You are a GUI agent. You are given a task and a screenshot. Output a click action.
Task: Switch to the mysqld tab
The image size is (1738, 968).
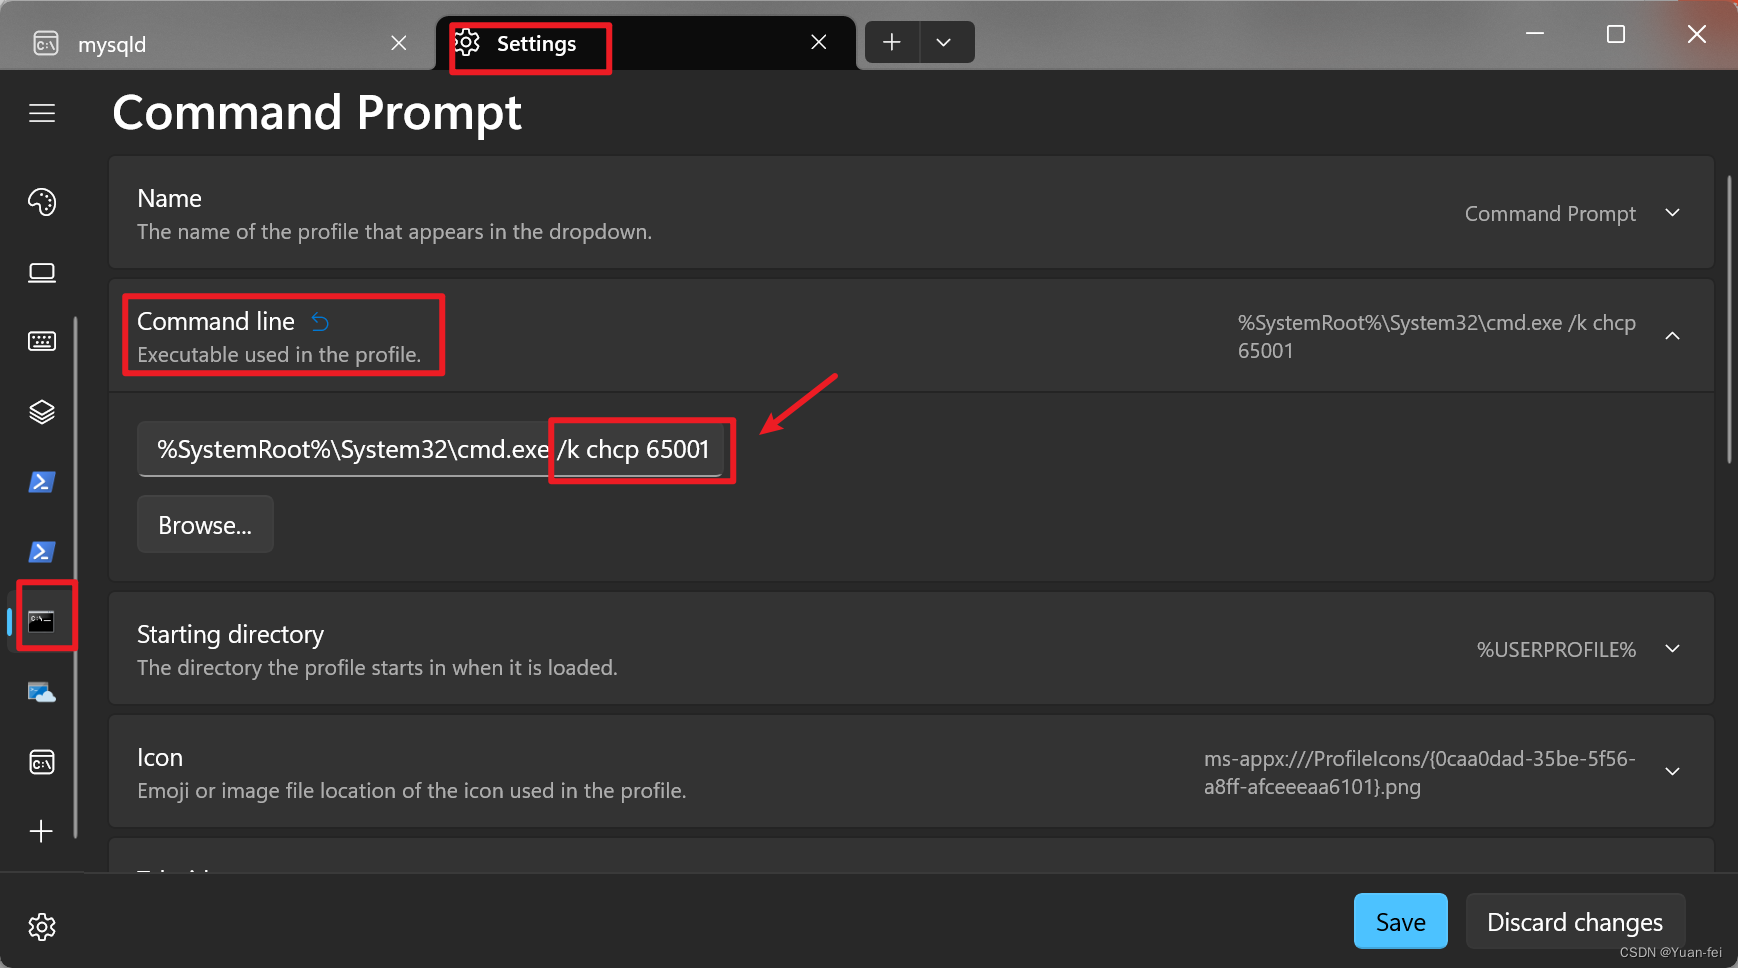pyautogui.click(x=218, y=43)
